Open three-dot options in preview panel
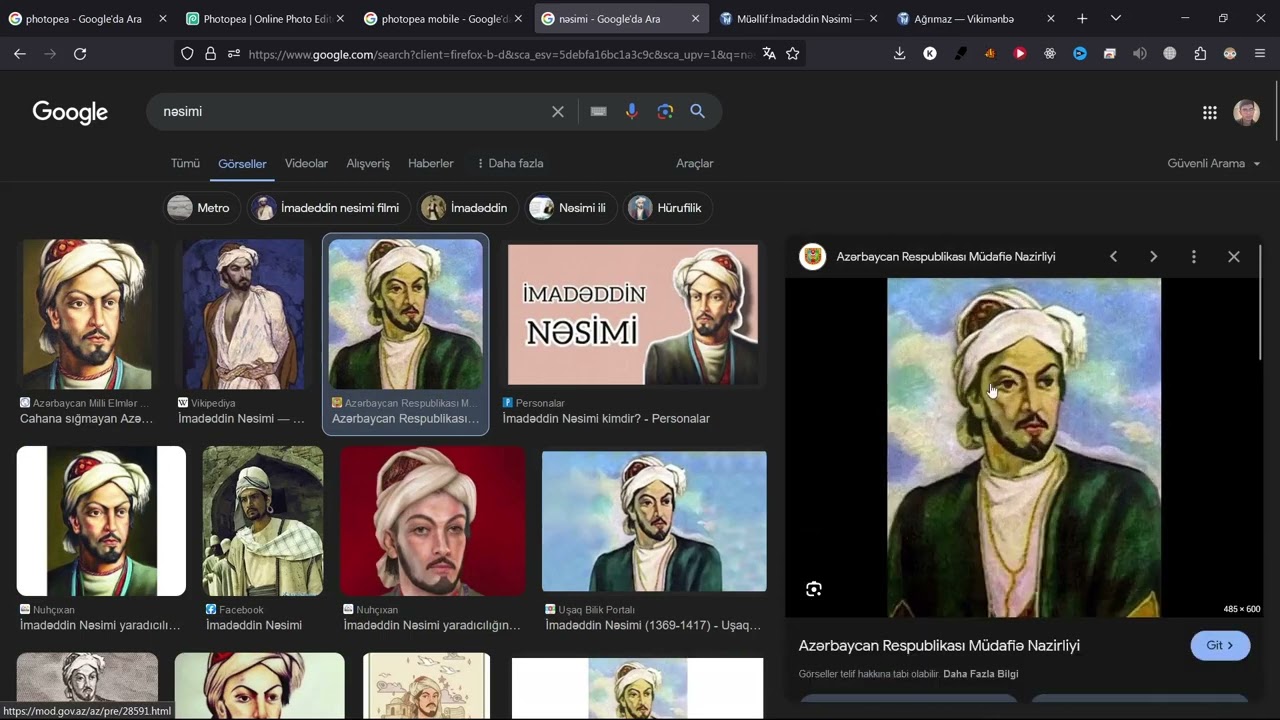 tap(1193, 257)
